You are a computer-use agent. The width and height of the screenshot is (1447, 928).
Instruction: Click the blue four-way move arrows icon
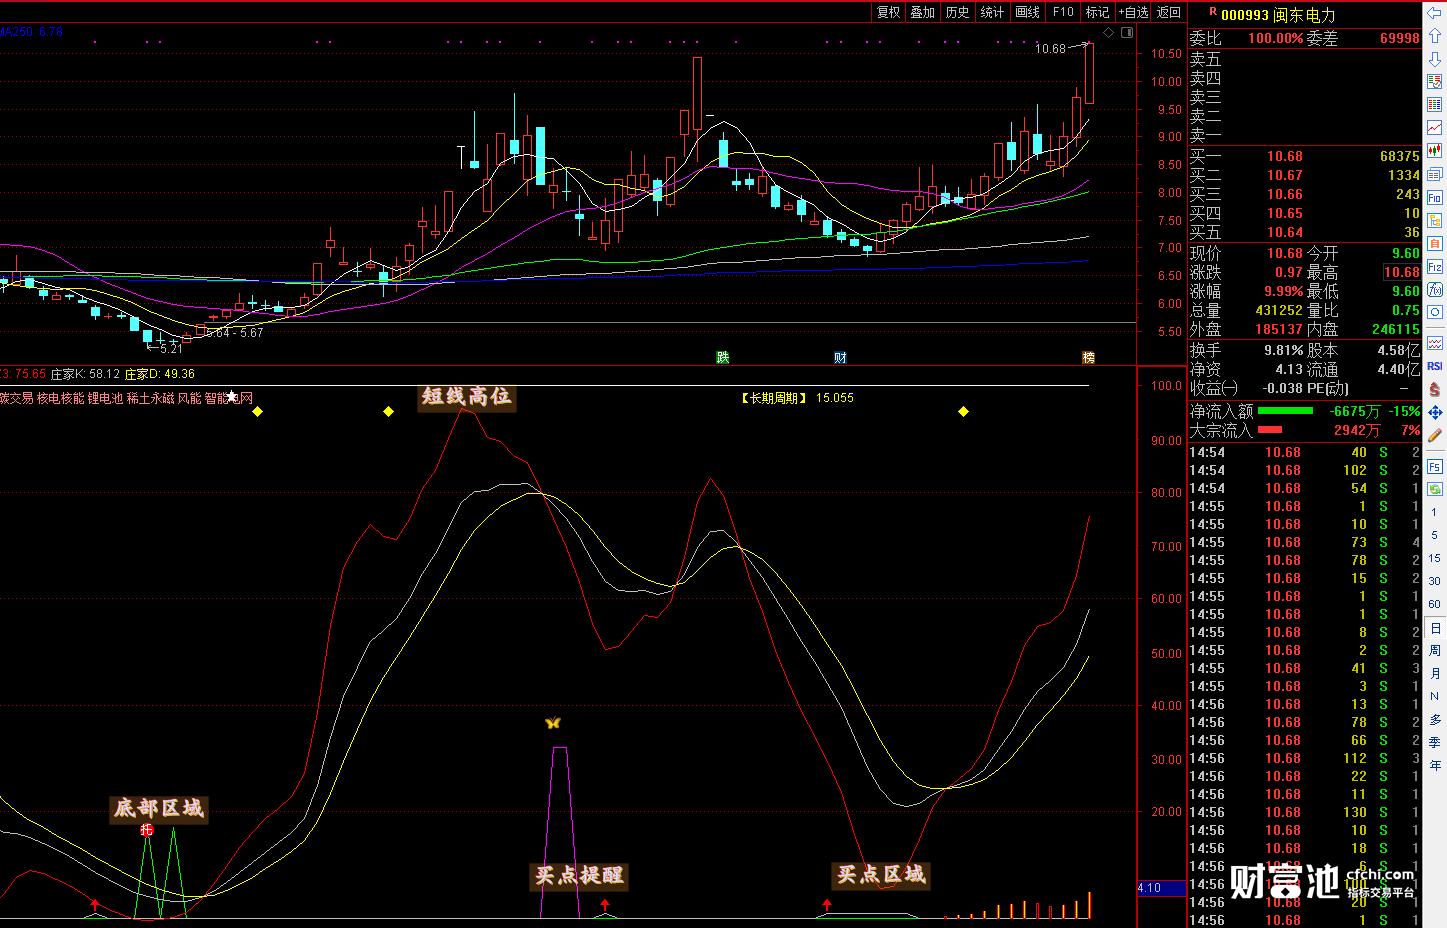tap(1435, 412)
